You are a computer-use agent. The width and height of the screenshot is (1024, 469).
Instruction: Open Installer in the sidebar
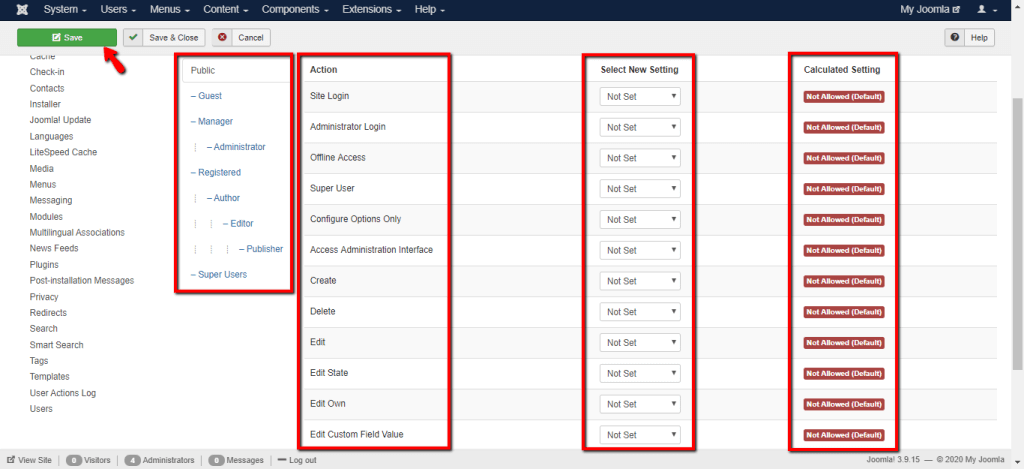click(45, 104)
